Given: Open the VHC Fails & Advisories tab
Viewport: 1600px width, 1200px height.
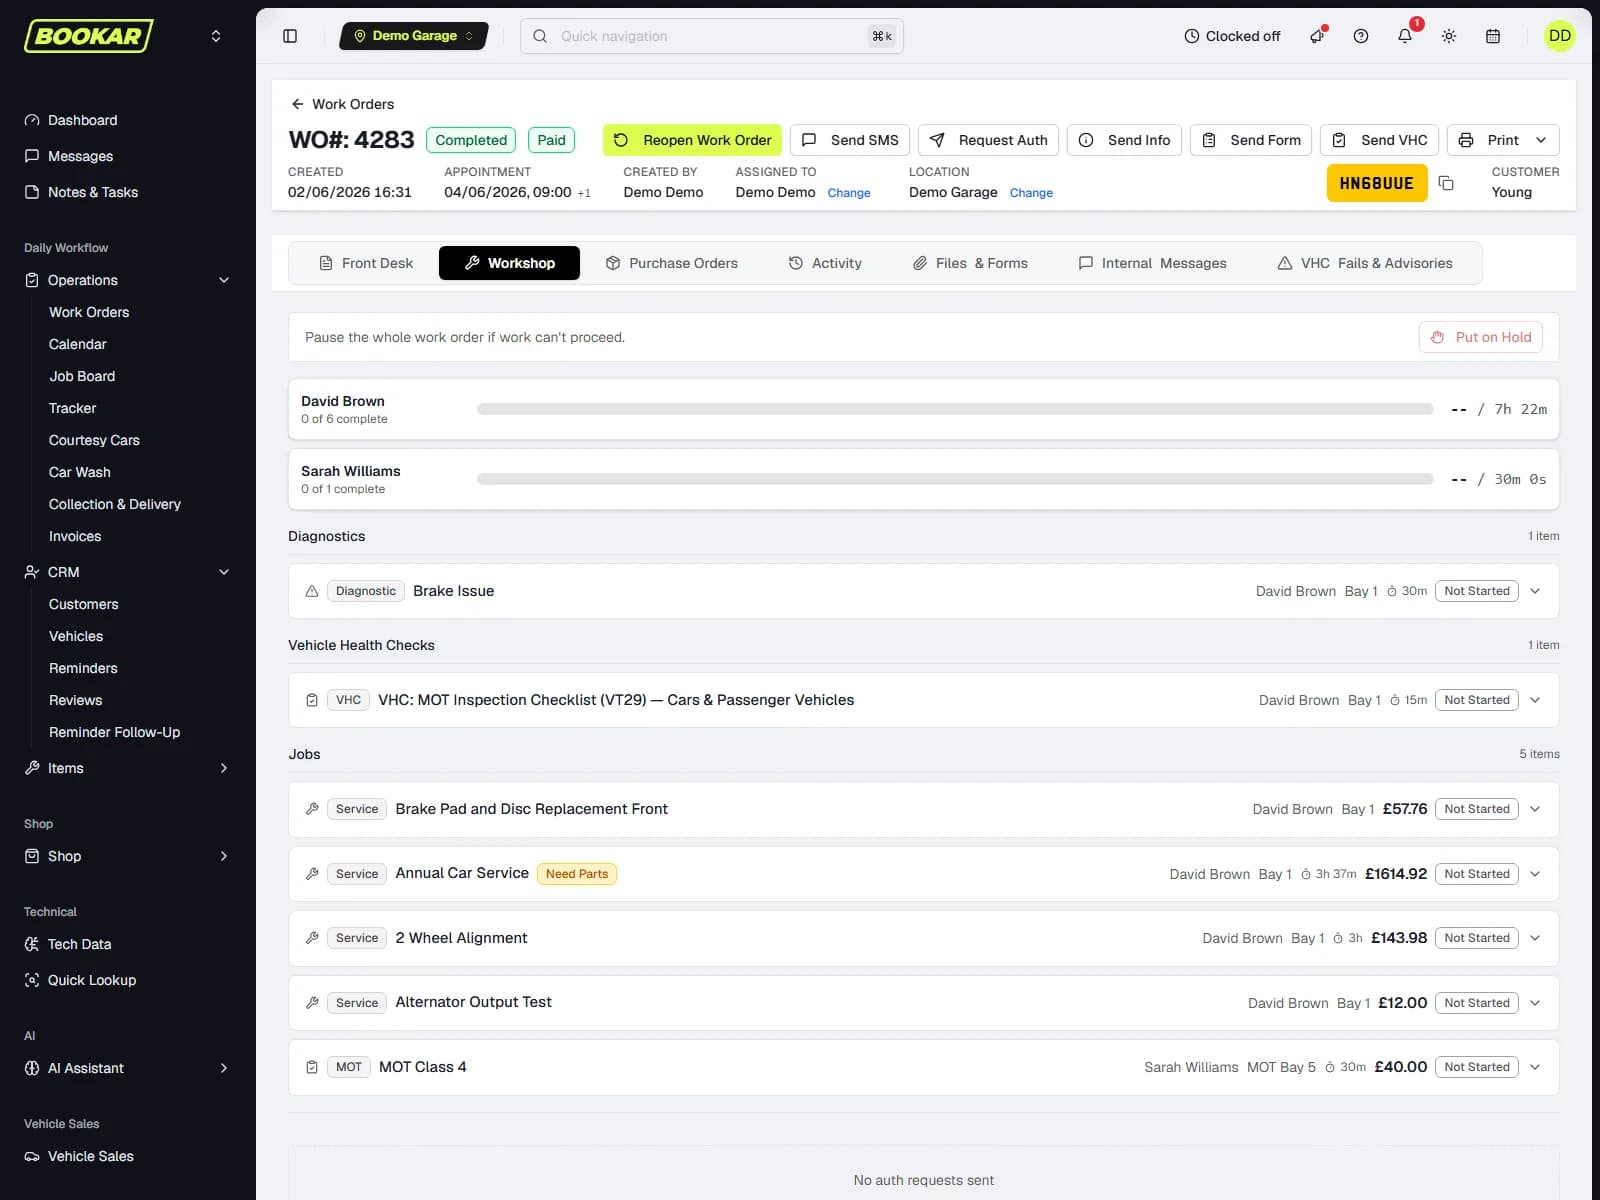Looking at the screenshot, I should click(1365, 263).
